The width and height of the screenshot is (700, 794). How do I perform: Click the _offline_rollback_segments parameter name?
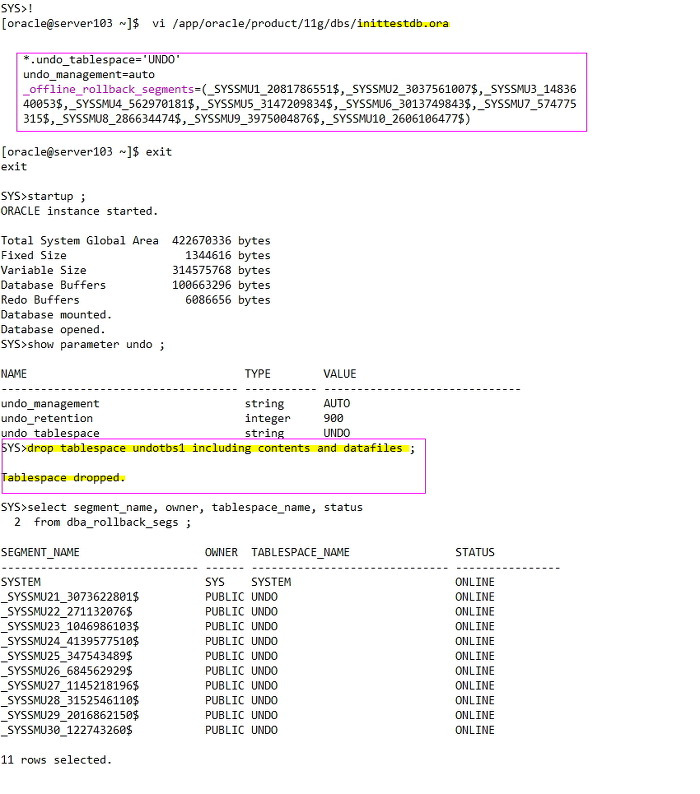tap(108, 89)
